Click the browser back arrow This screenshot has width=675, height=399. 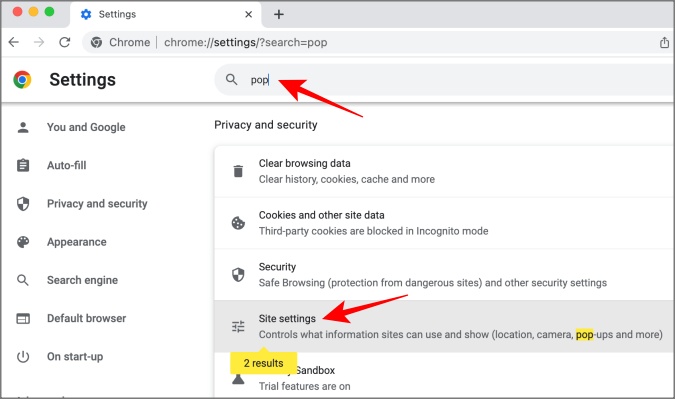click(x=14, y=42)
